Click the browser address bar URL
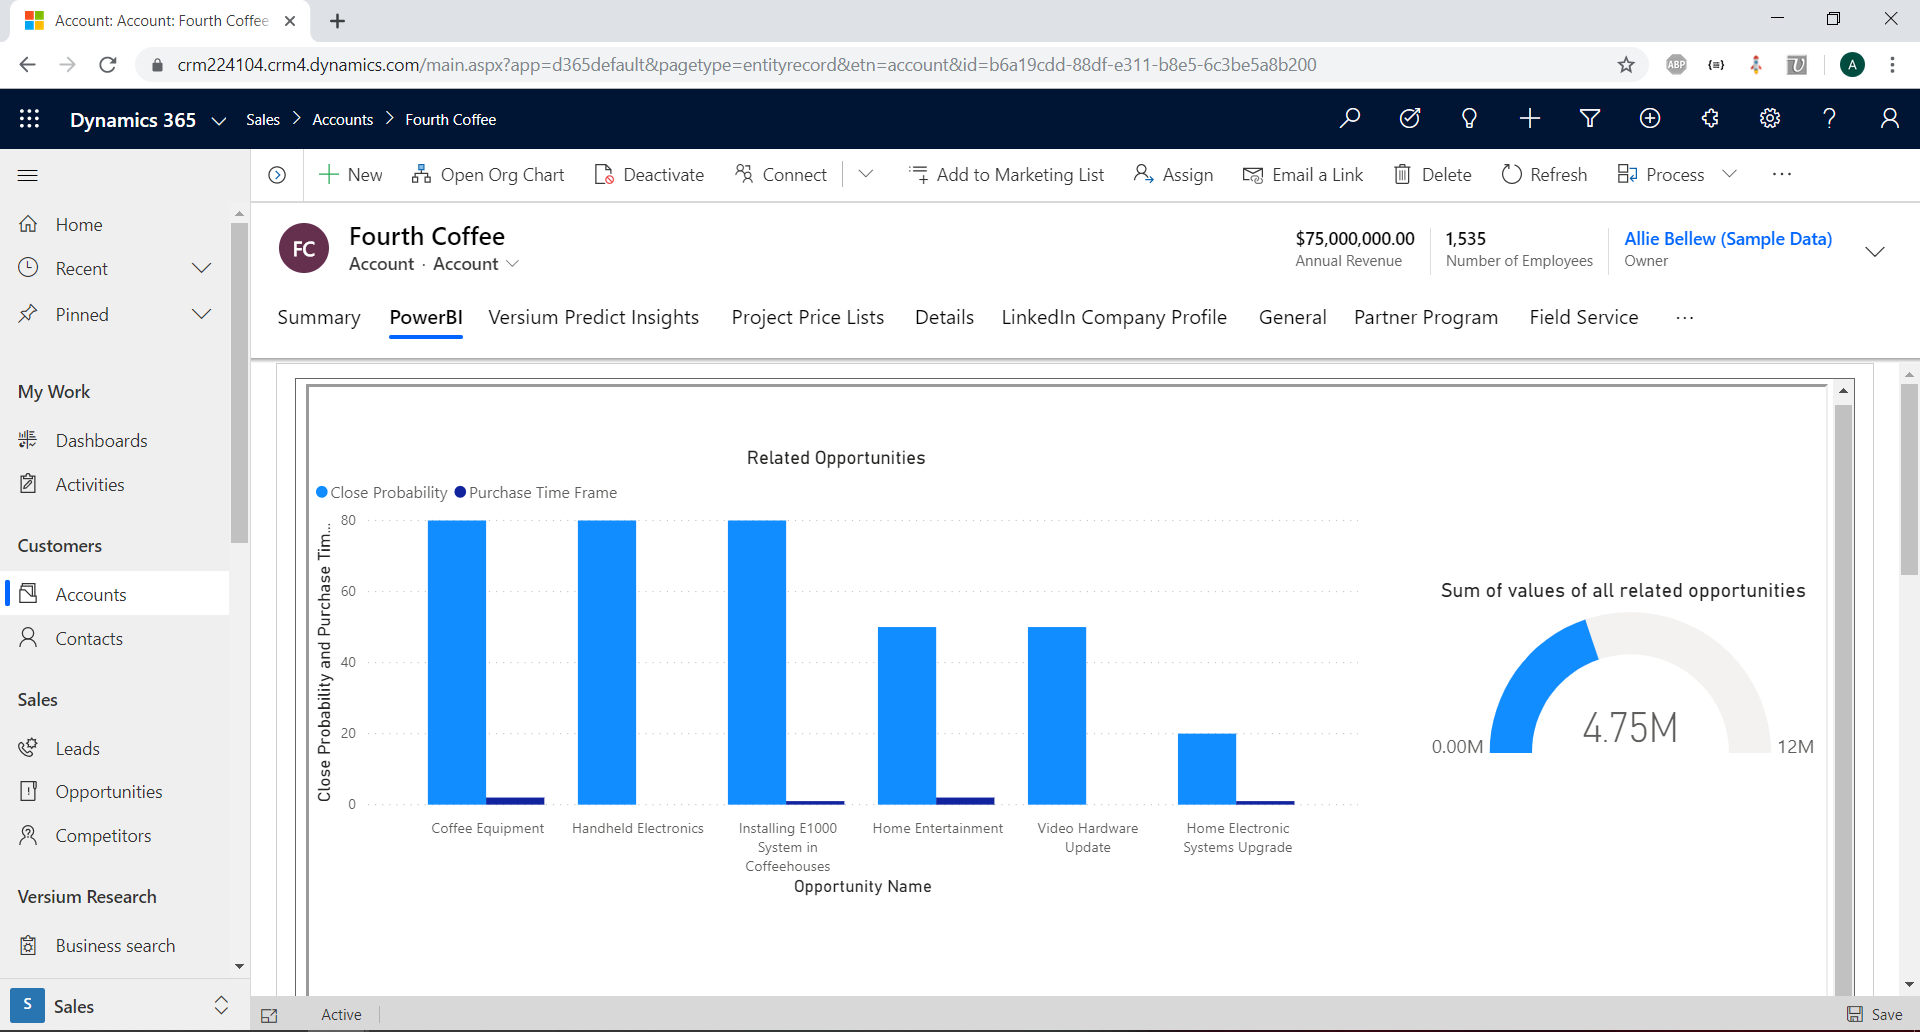Viewport: 1920px width, 1032px height. point(746,65)
